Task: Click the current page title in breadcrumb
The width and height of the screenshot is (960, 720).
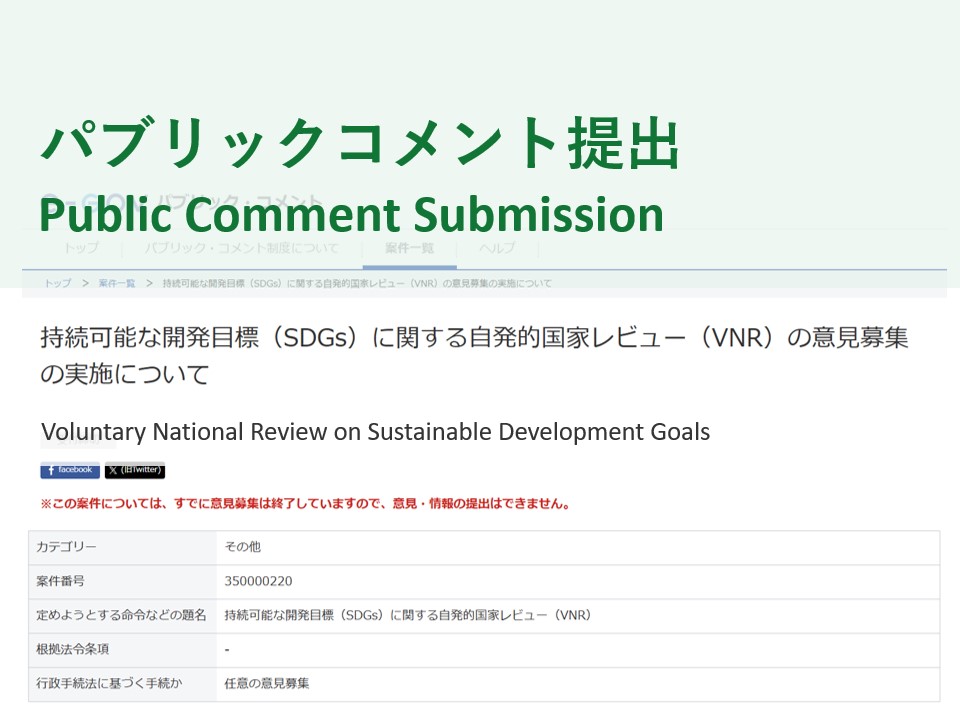Action: 356,283
